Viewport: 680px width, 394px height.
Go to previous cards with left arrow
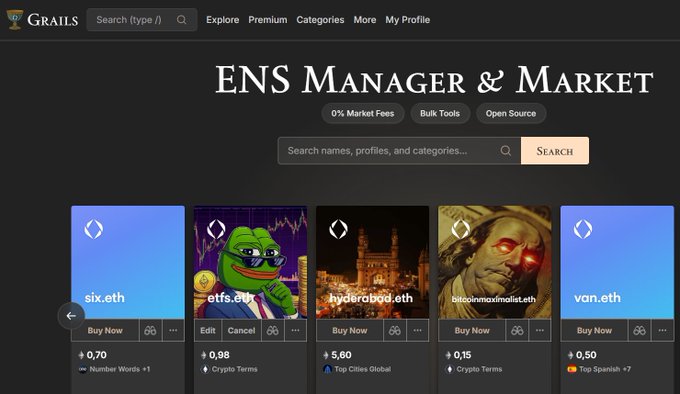point(71,316)
